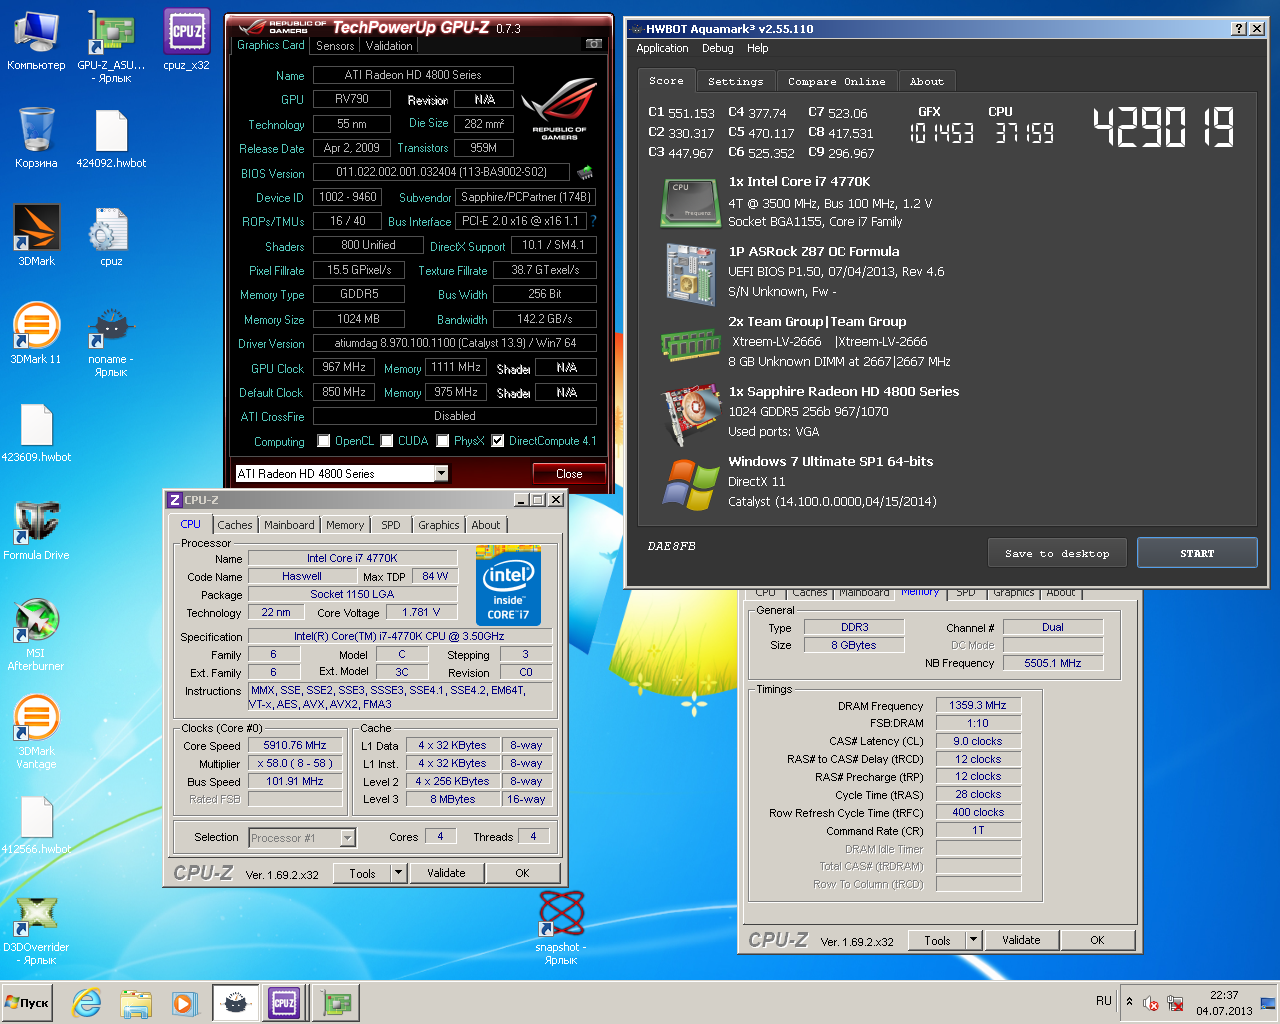Image resolution: width=1280 pixels, height=1024 pixels.
Task: Click the Tools button in CPU-Z CPU window
Action: click(362, 873)
